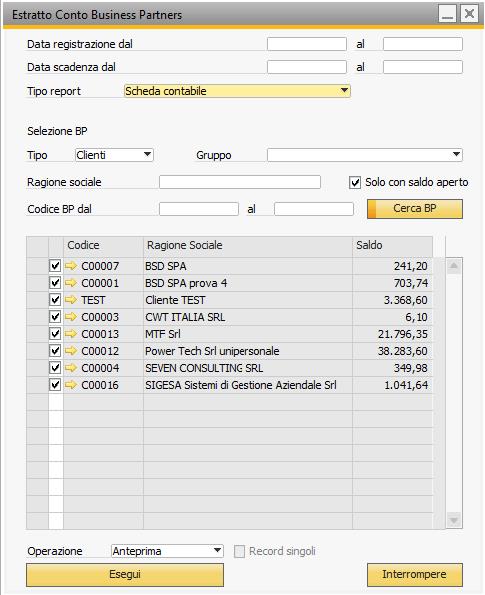Image resolution: width=485 pixels, height=595 pixels.
Task: Click scroll down arrow of BP table
Action: [x=454, y=520]
